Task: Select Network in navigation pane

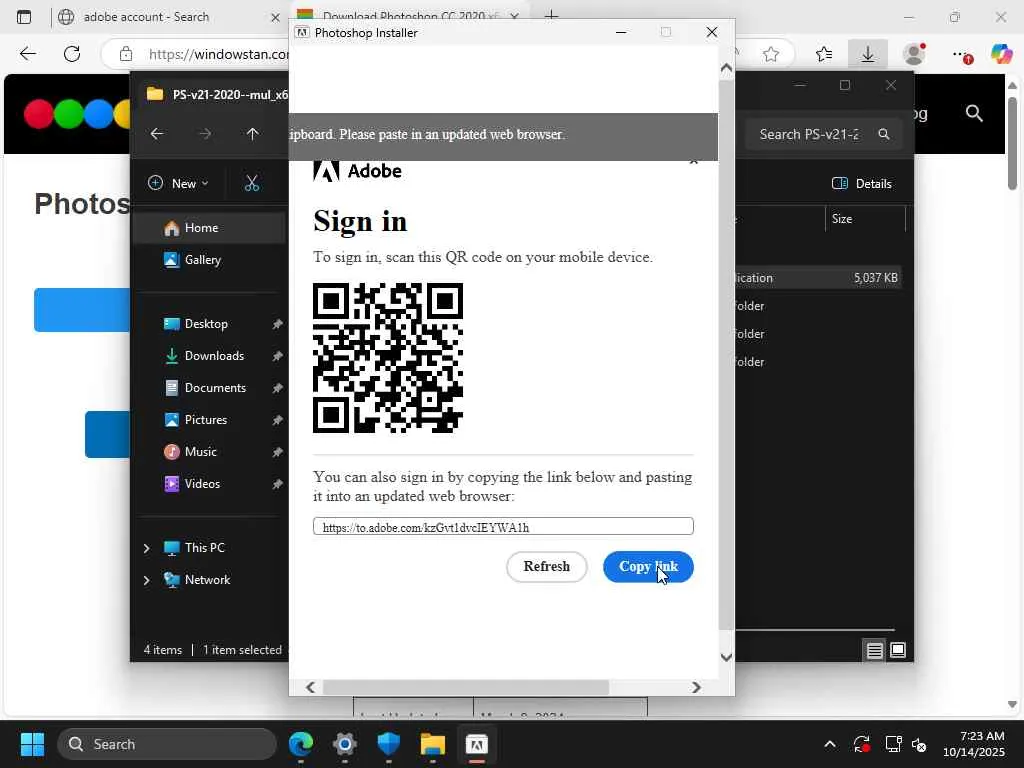Action: (207, 580)
